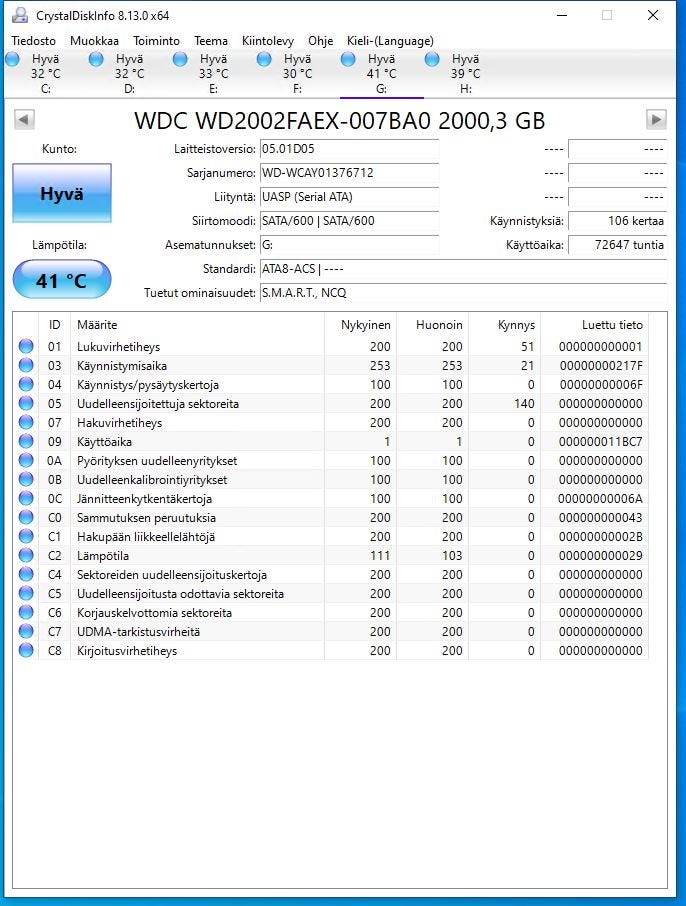This screenshot has width=686, height=906.
Task: Select drive G: status tab
Action: tap(381, 73)
